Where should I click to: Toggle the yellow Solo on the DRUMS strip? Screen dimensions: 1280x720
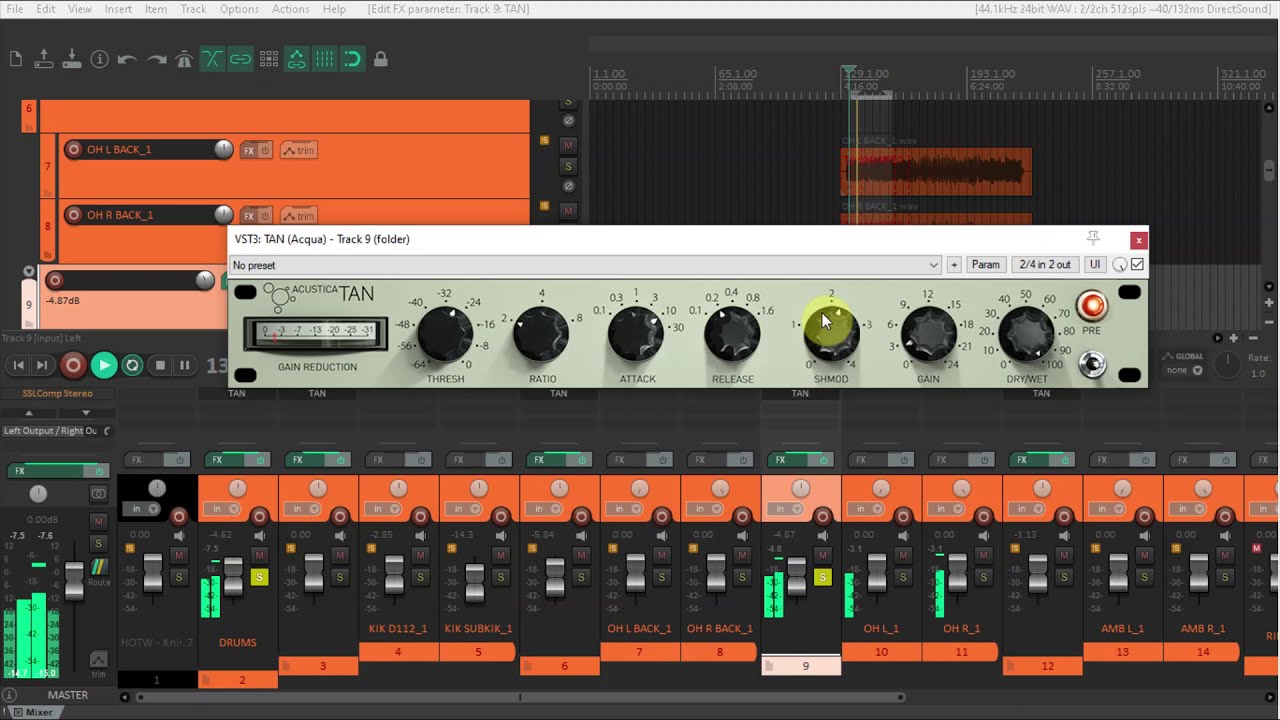pyautogui.click(x=259, y=577)
